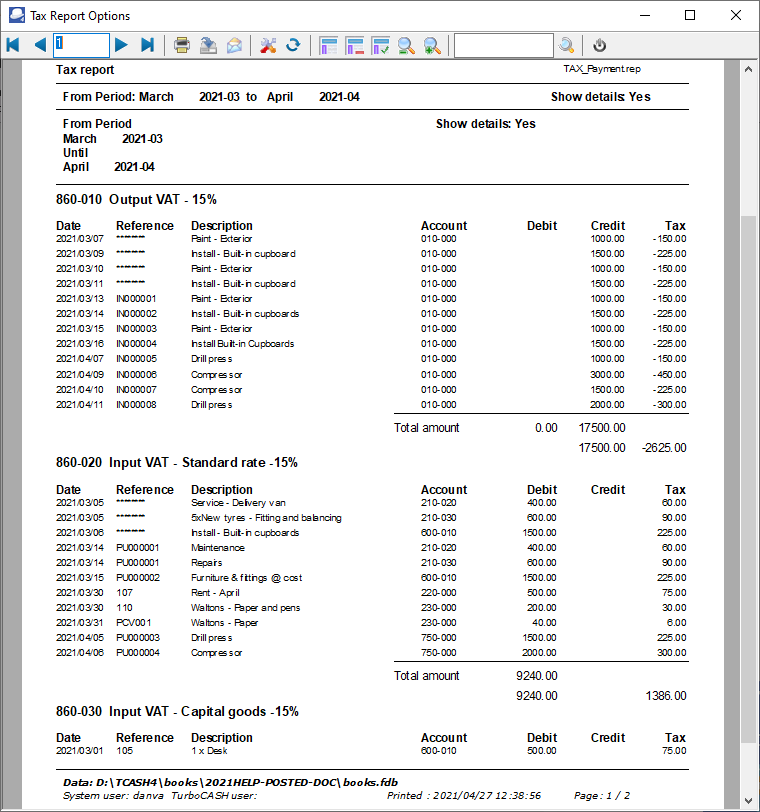
Task: Jump to the last report page
Action: [148, 45]
